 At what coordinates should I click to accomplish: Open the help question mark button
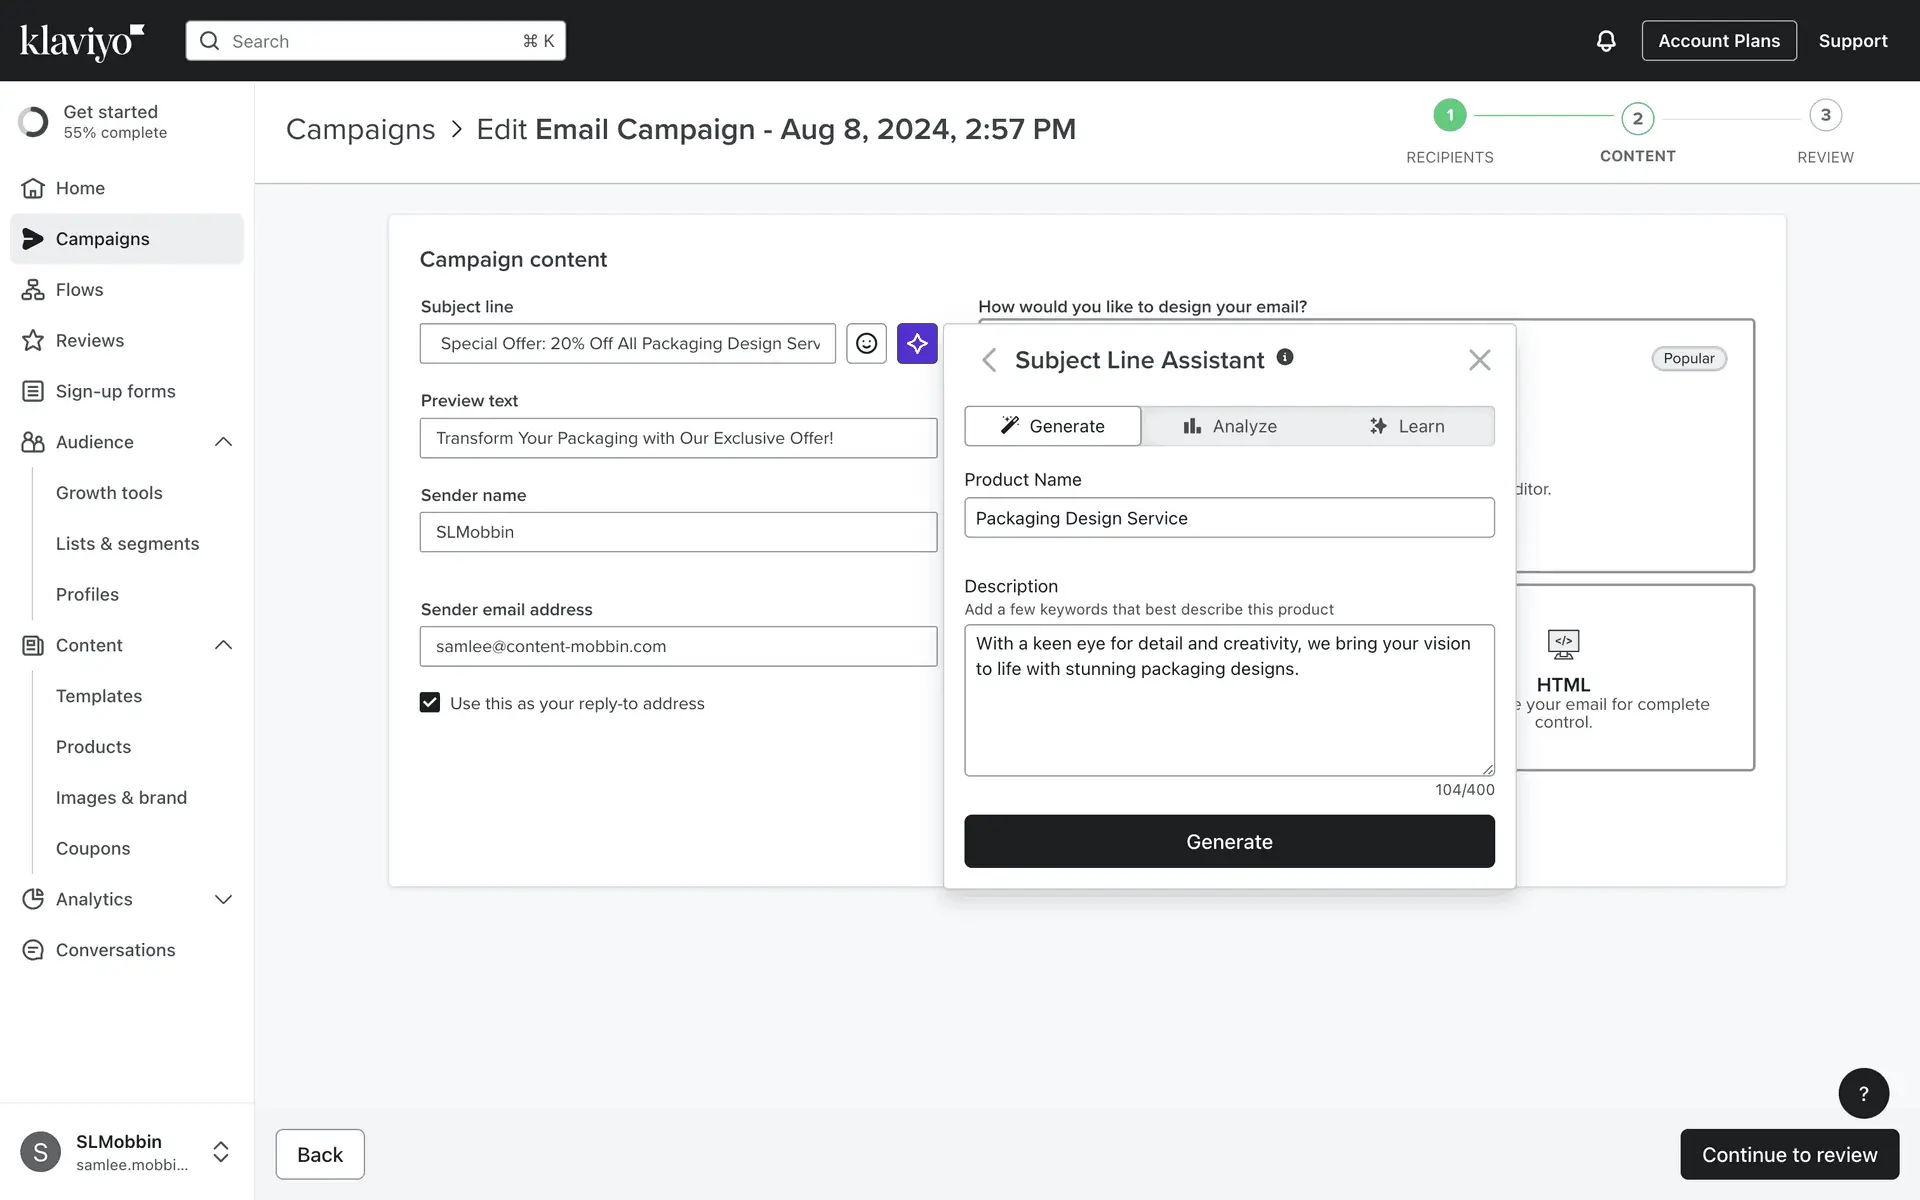tap(1862, 1093)
